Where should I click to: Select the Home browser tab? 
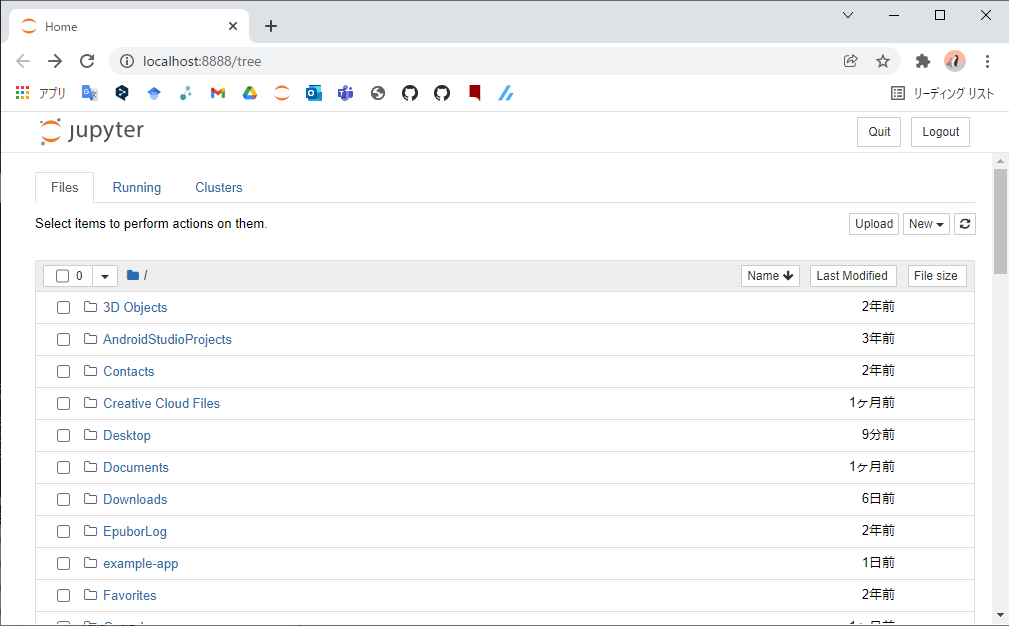[x=129, y=26]
